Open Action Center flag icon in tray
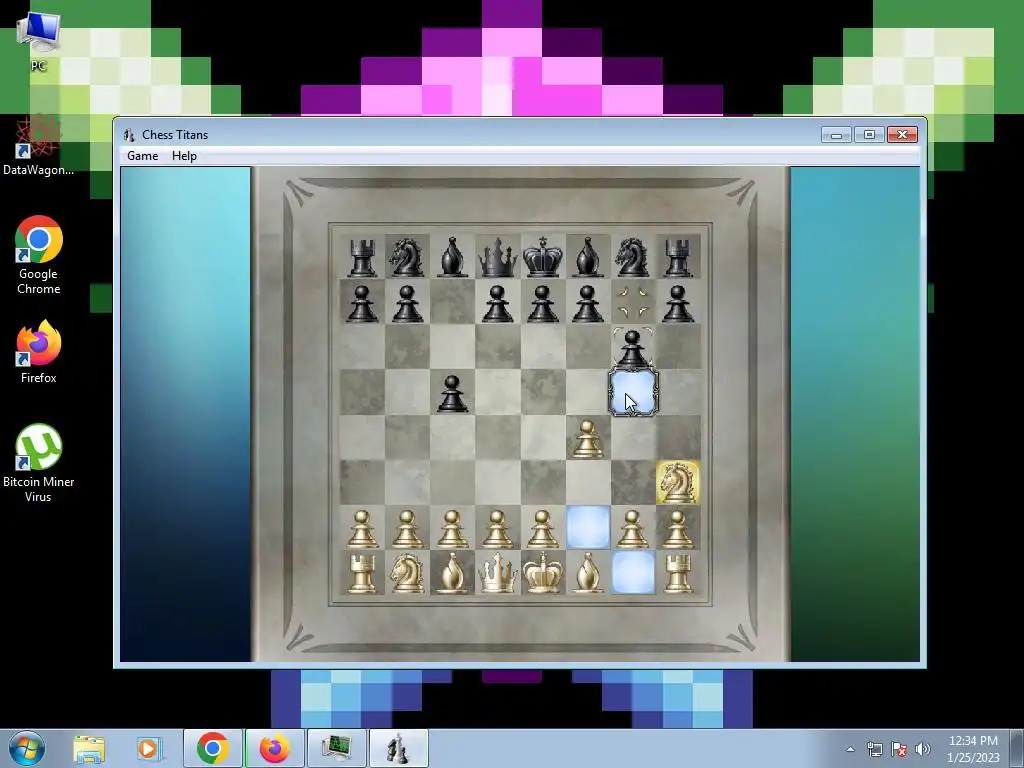 899,749
